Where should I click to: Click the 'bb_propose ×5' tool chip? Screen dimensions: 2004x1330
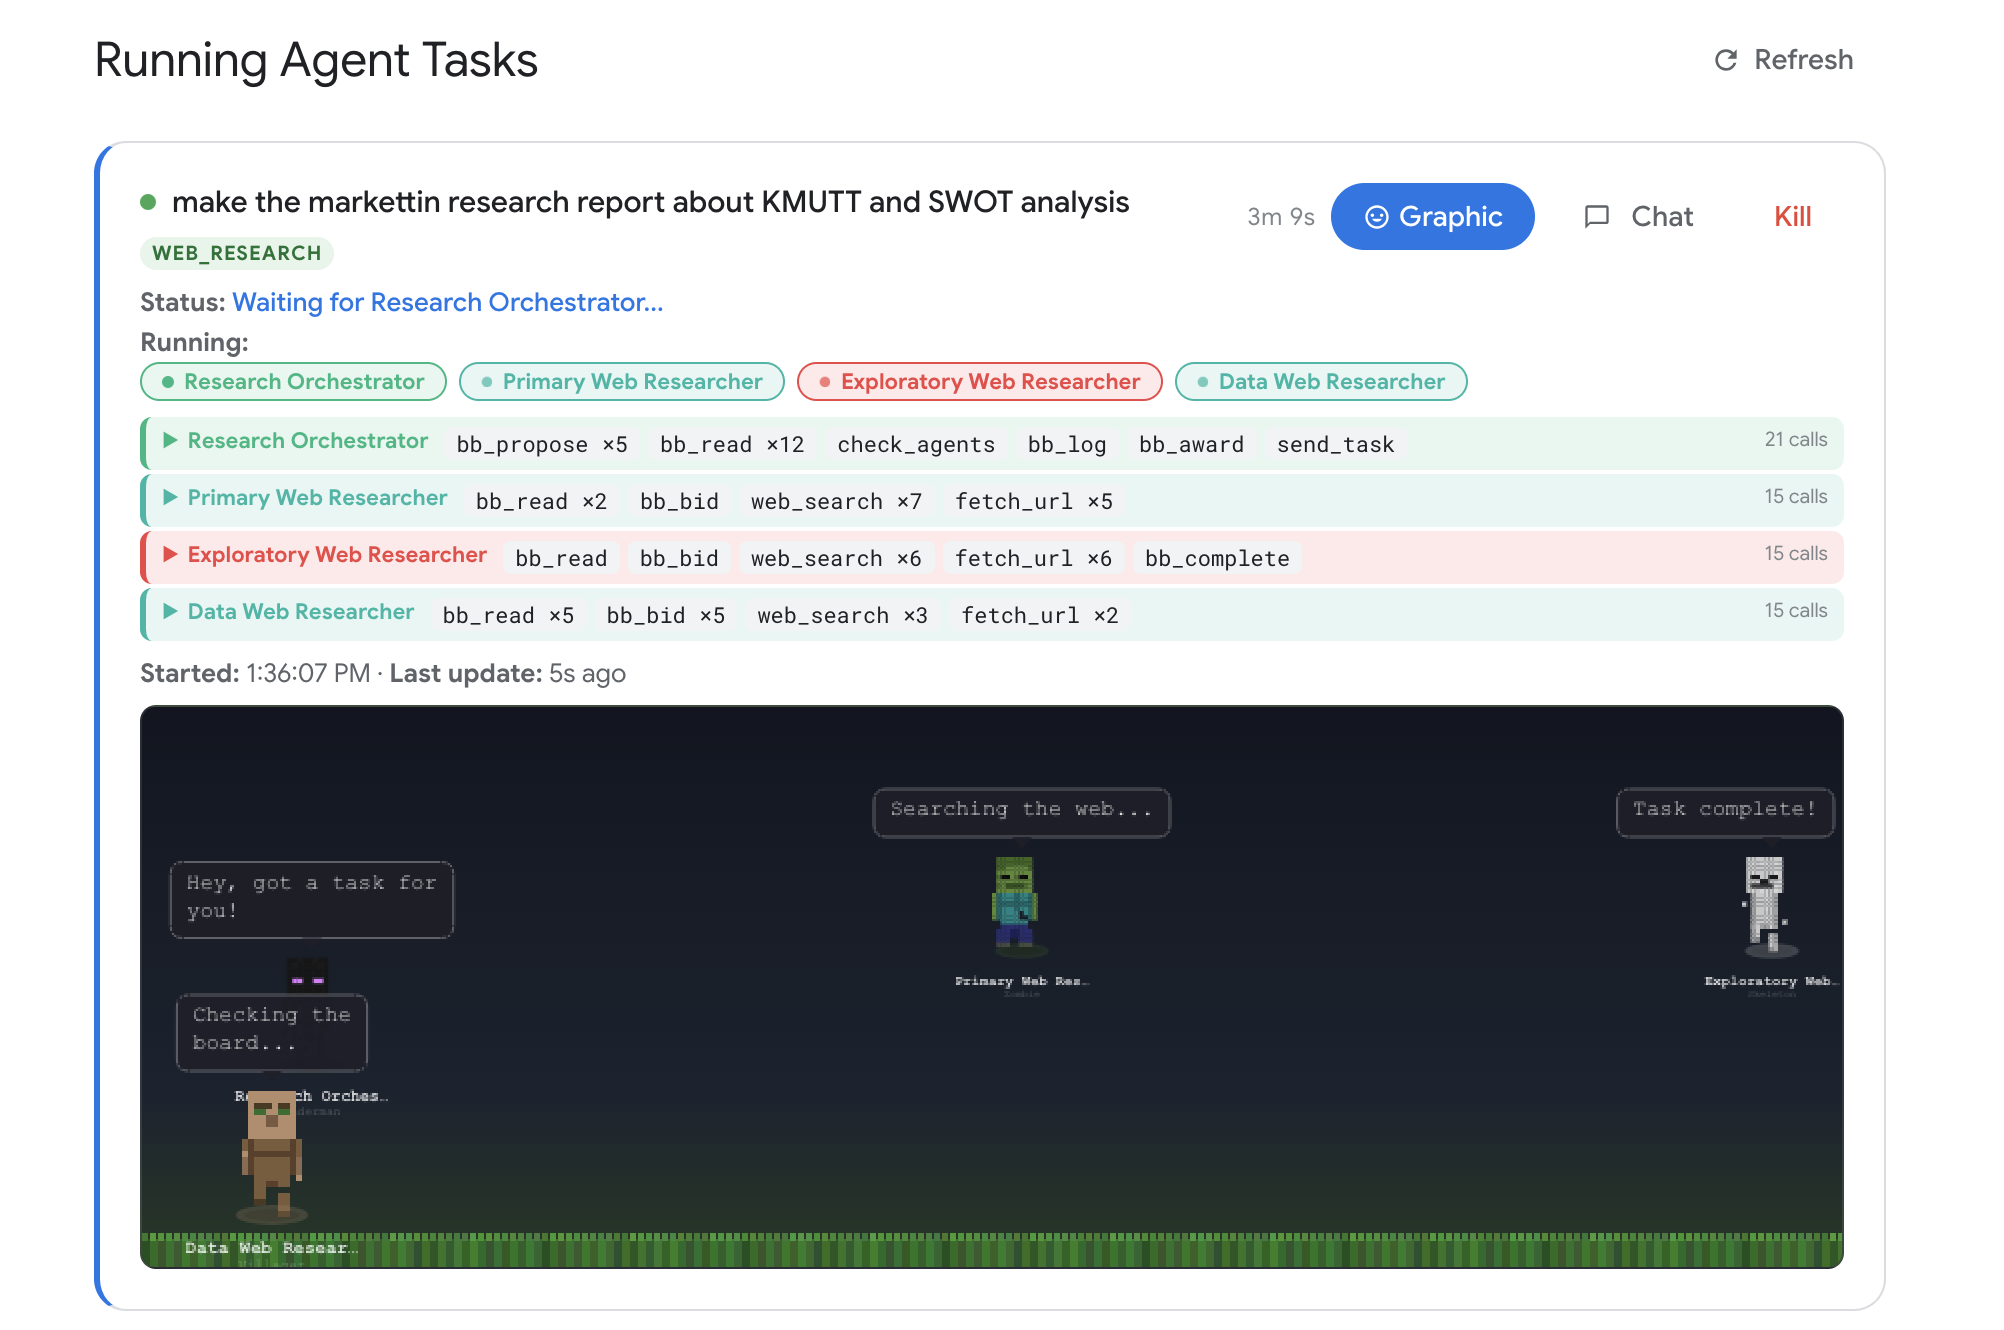(542, 444)
